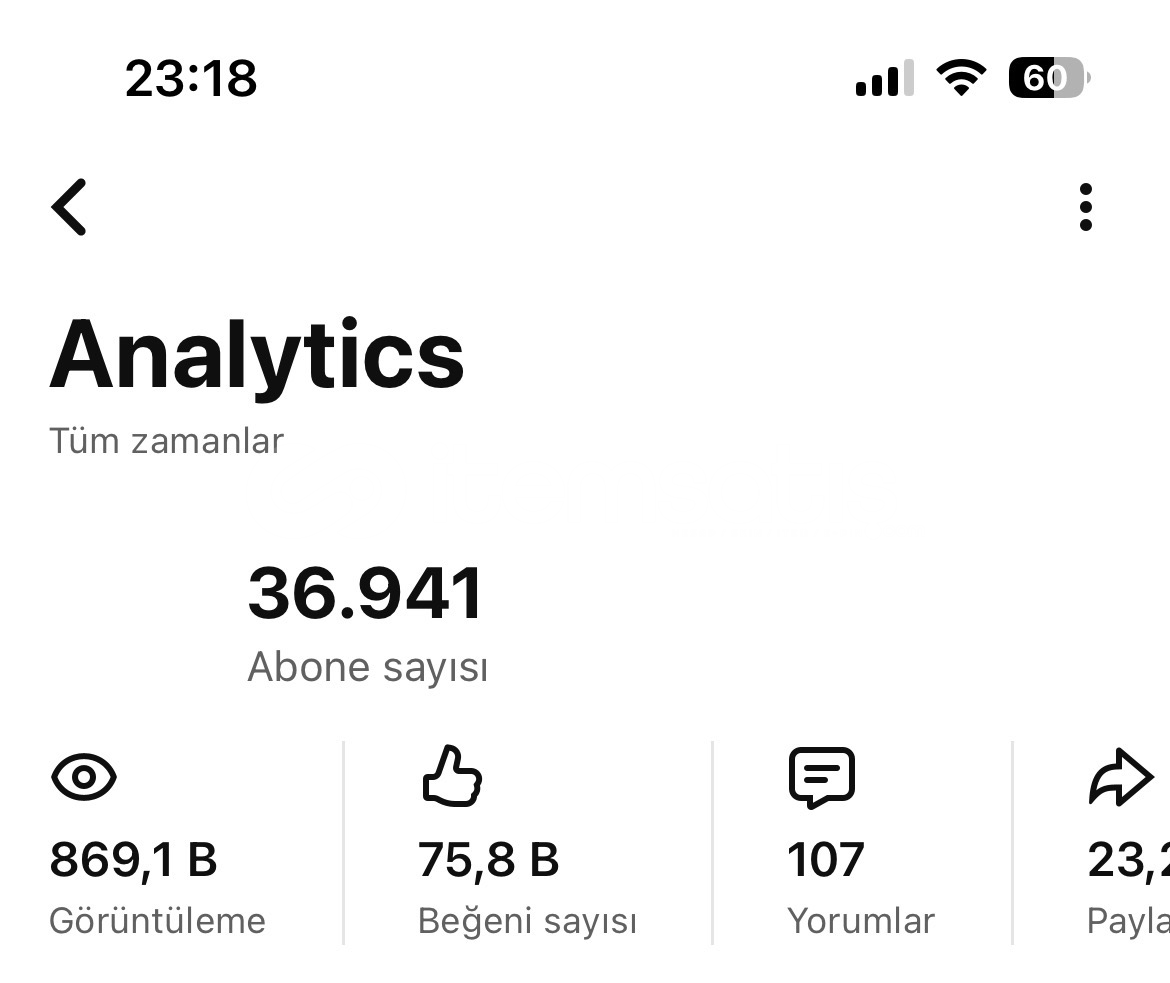Open the three-dot more options menu
This screenshot has width=1170, height=983.
pyautogui.click(x=1086, y=207)
